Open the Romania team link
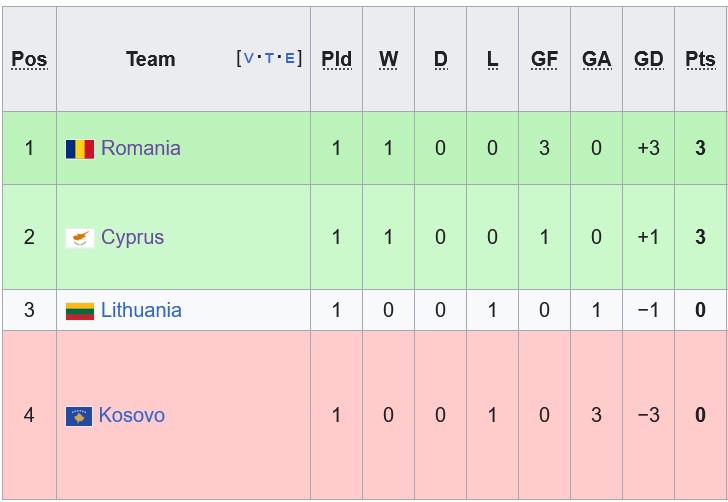 141,148
